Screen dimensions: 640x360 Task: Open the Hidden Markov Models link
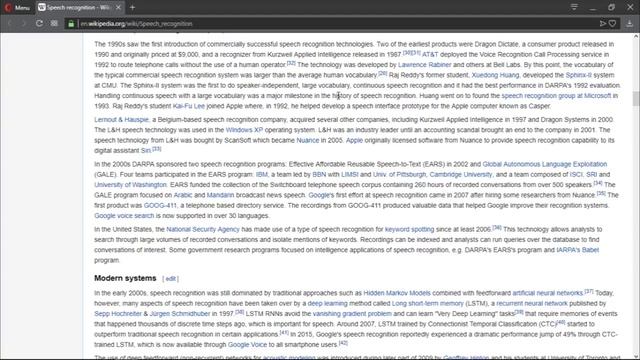coord(397,293)
